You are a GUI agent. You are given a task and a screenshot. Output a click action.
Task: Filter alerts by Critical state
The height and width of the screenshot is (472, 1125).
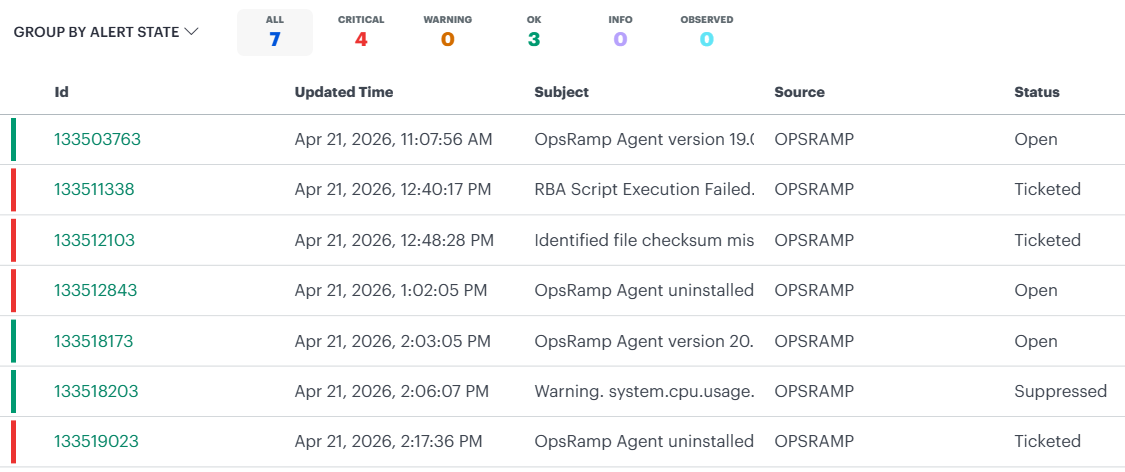click(x=361, y=32)
